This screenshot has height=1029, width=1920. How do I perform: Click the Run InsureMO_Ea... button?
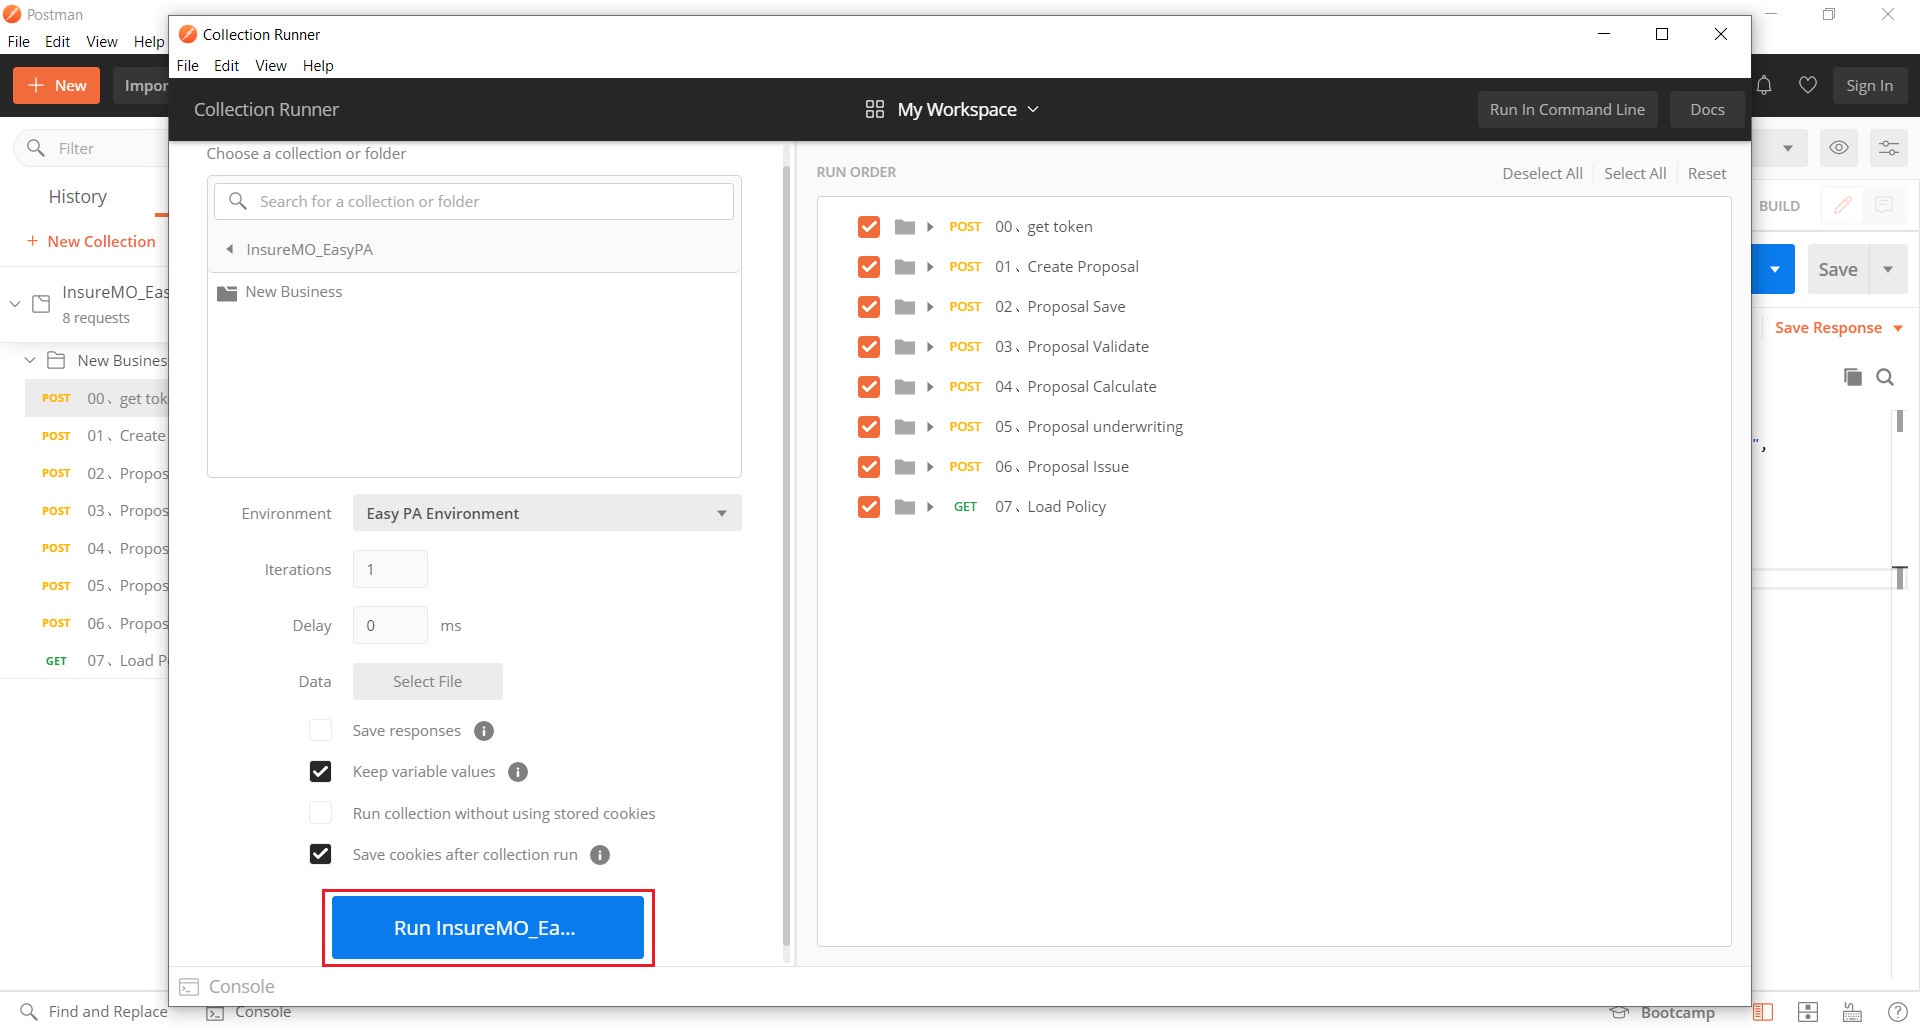pyautogui.click(x=488, y=928)
